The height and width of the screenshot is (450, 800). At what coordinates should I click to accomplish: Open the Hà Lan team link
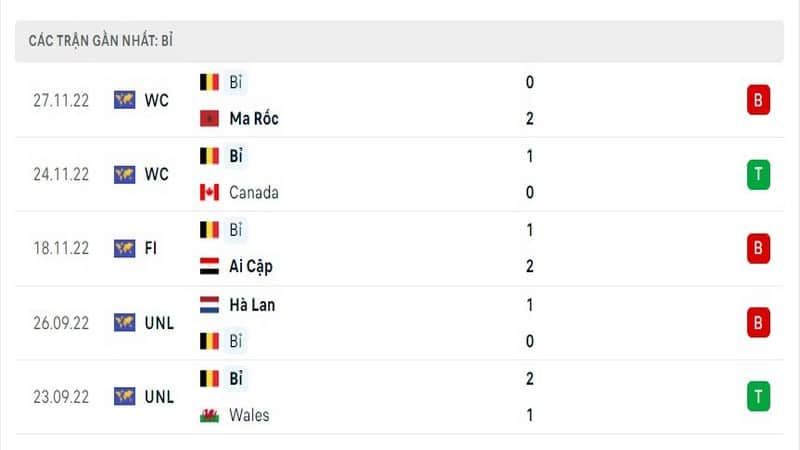252,305
